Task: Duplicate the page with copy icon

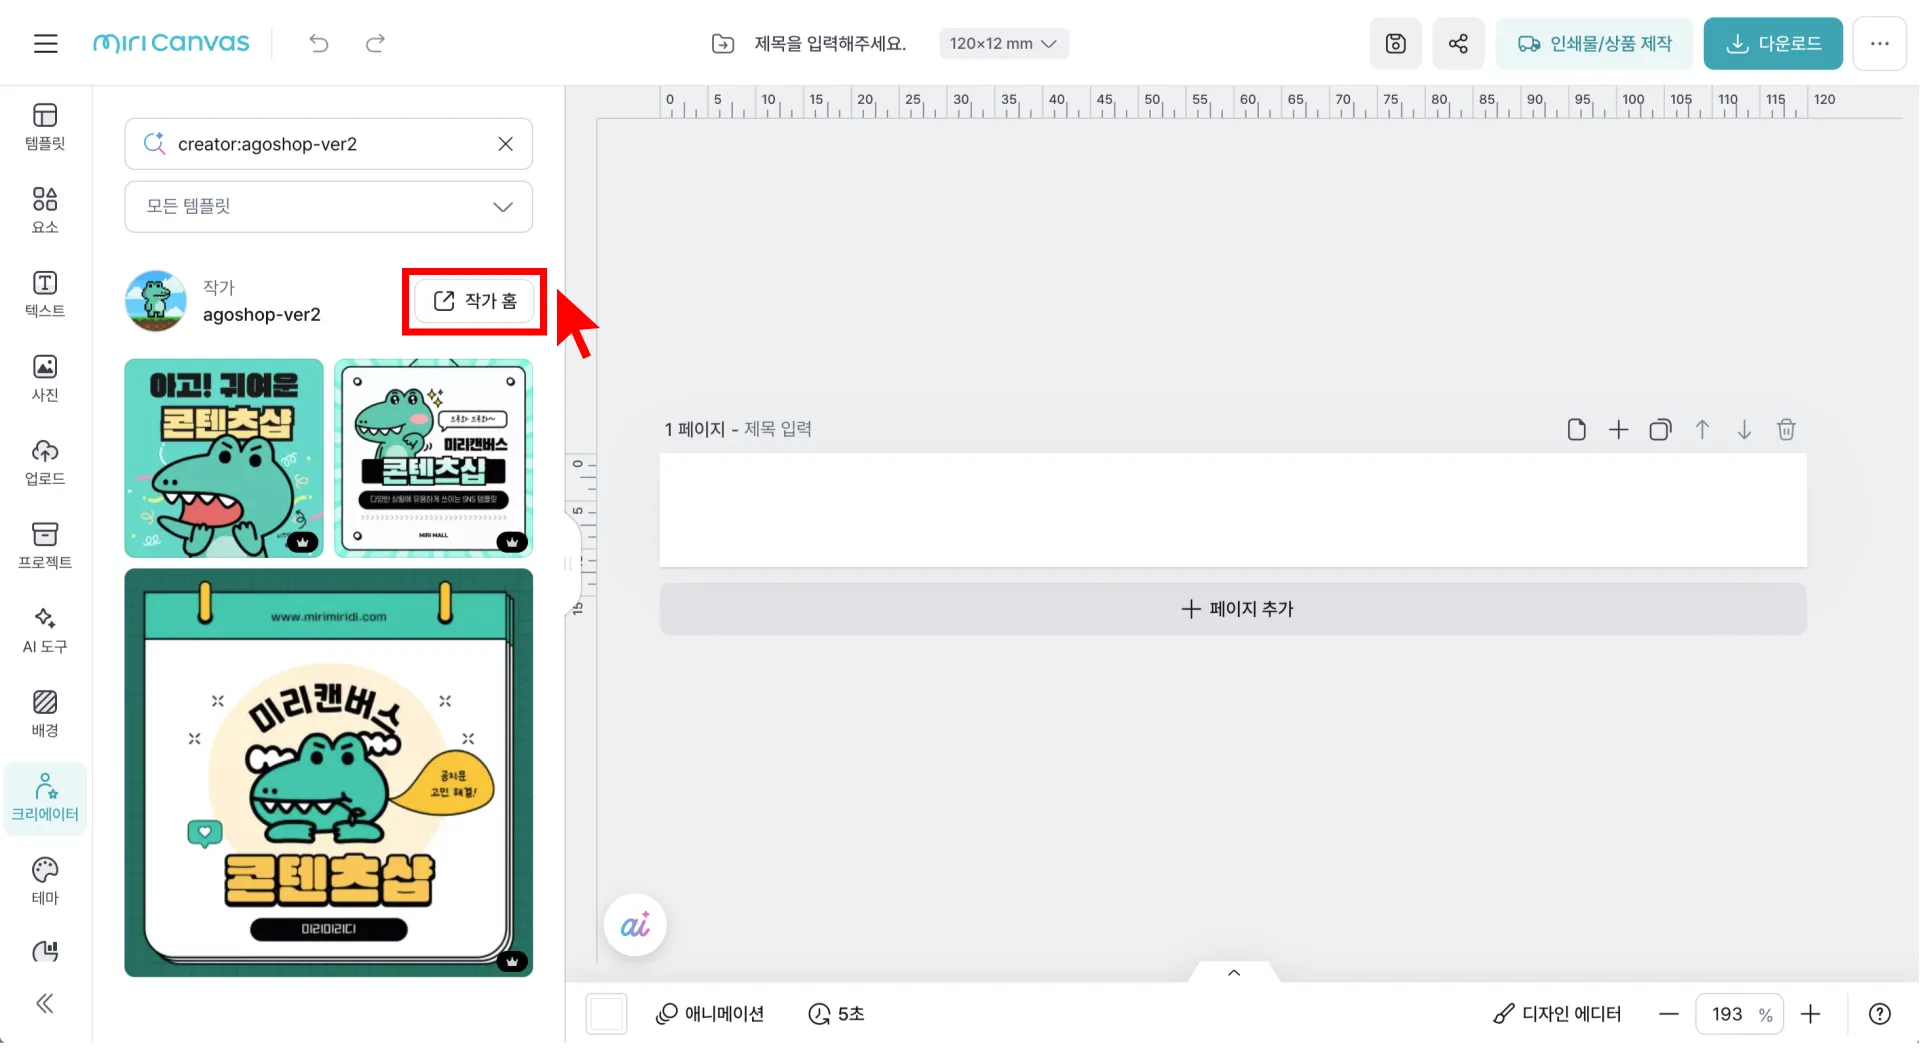Action: [1660, 430]
